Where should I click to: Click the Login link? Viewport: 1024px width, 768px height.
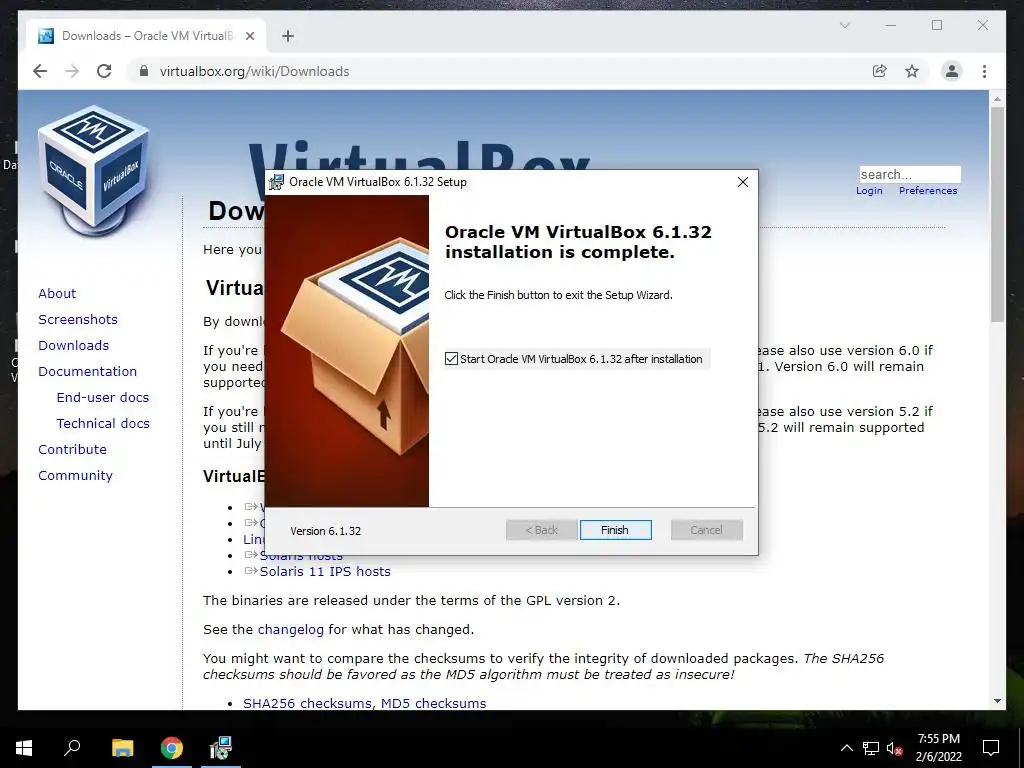[x=869, y=191]
